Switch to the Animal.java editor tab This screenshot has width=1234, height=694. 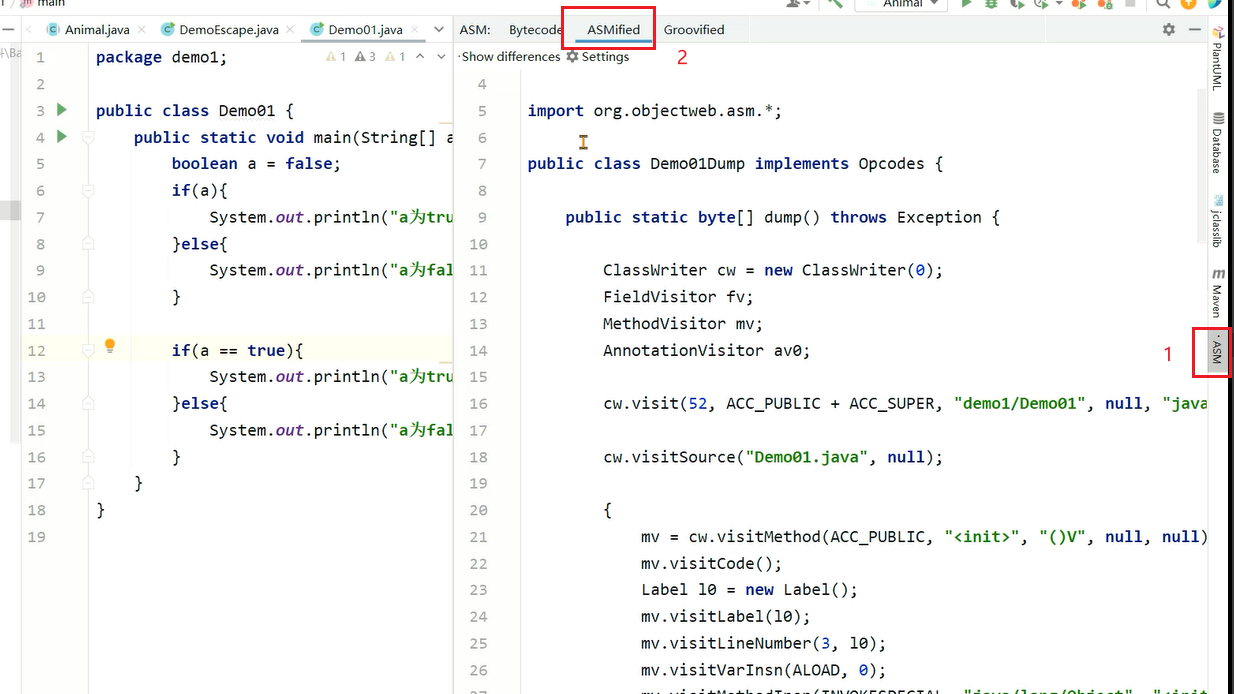(x=96, y=30)
